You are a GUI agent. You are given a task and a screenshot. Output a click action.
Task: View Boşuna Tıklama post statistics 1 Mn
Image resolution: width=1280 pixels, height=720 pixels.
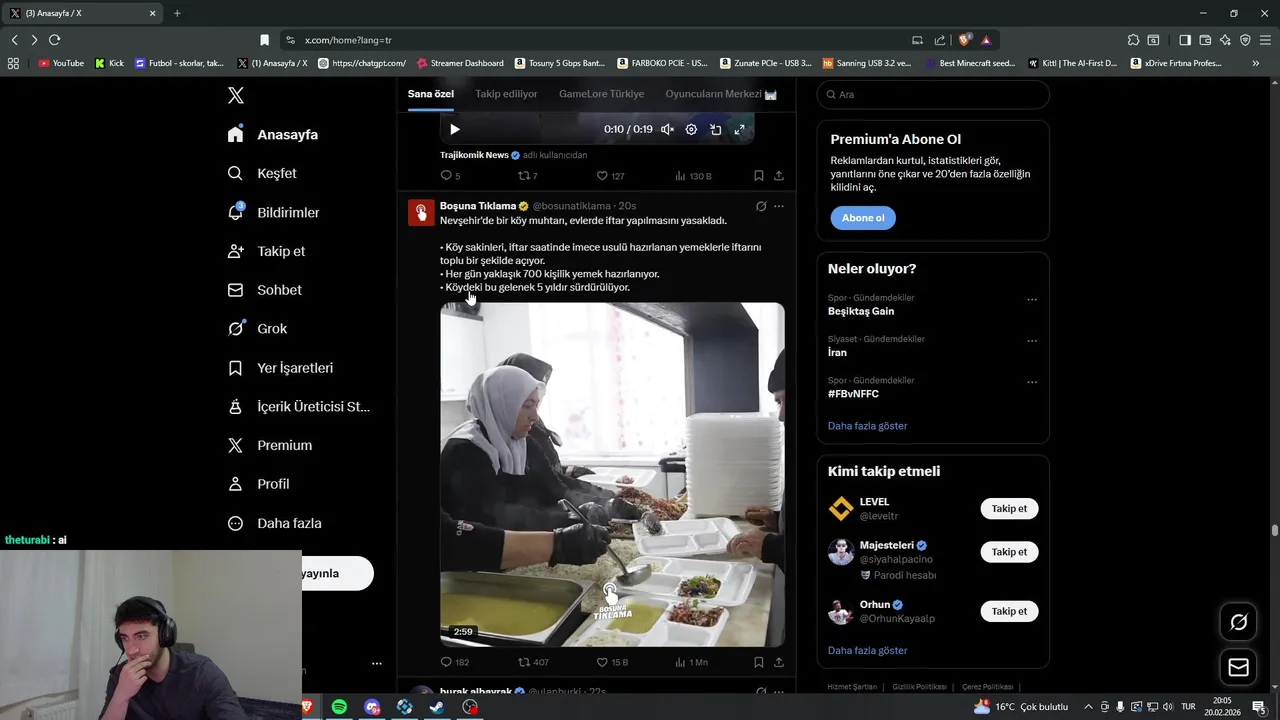691,662
